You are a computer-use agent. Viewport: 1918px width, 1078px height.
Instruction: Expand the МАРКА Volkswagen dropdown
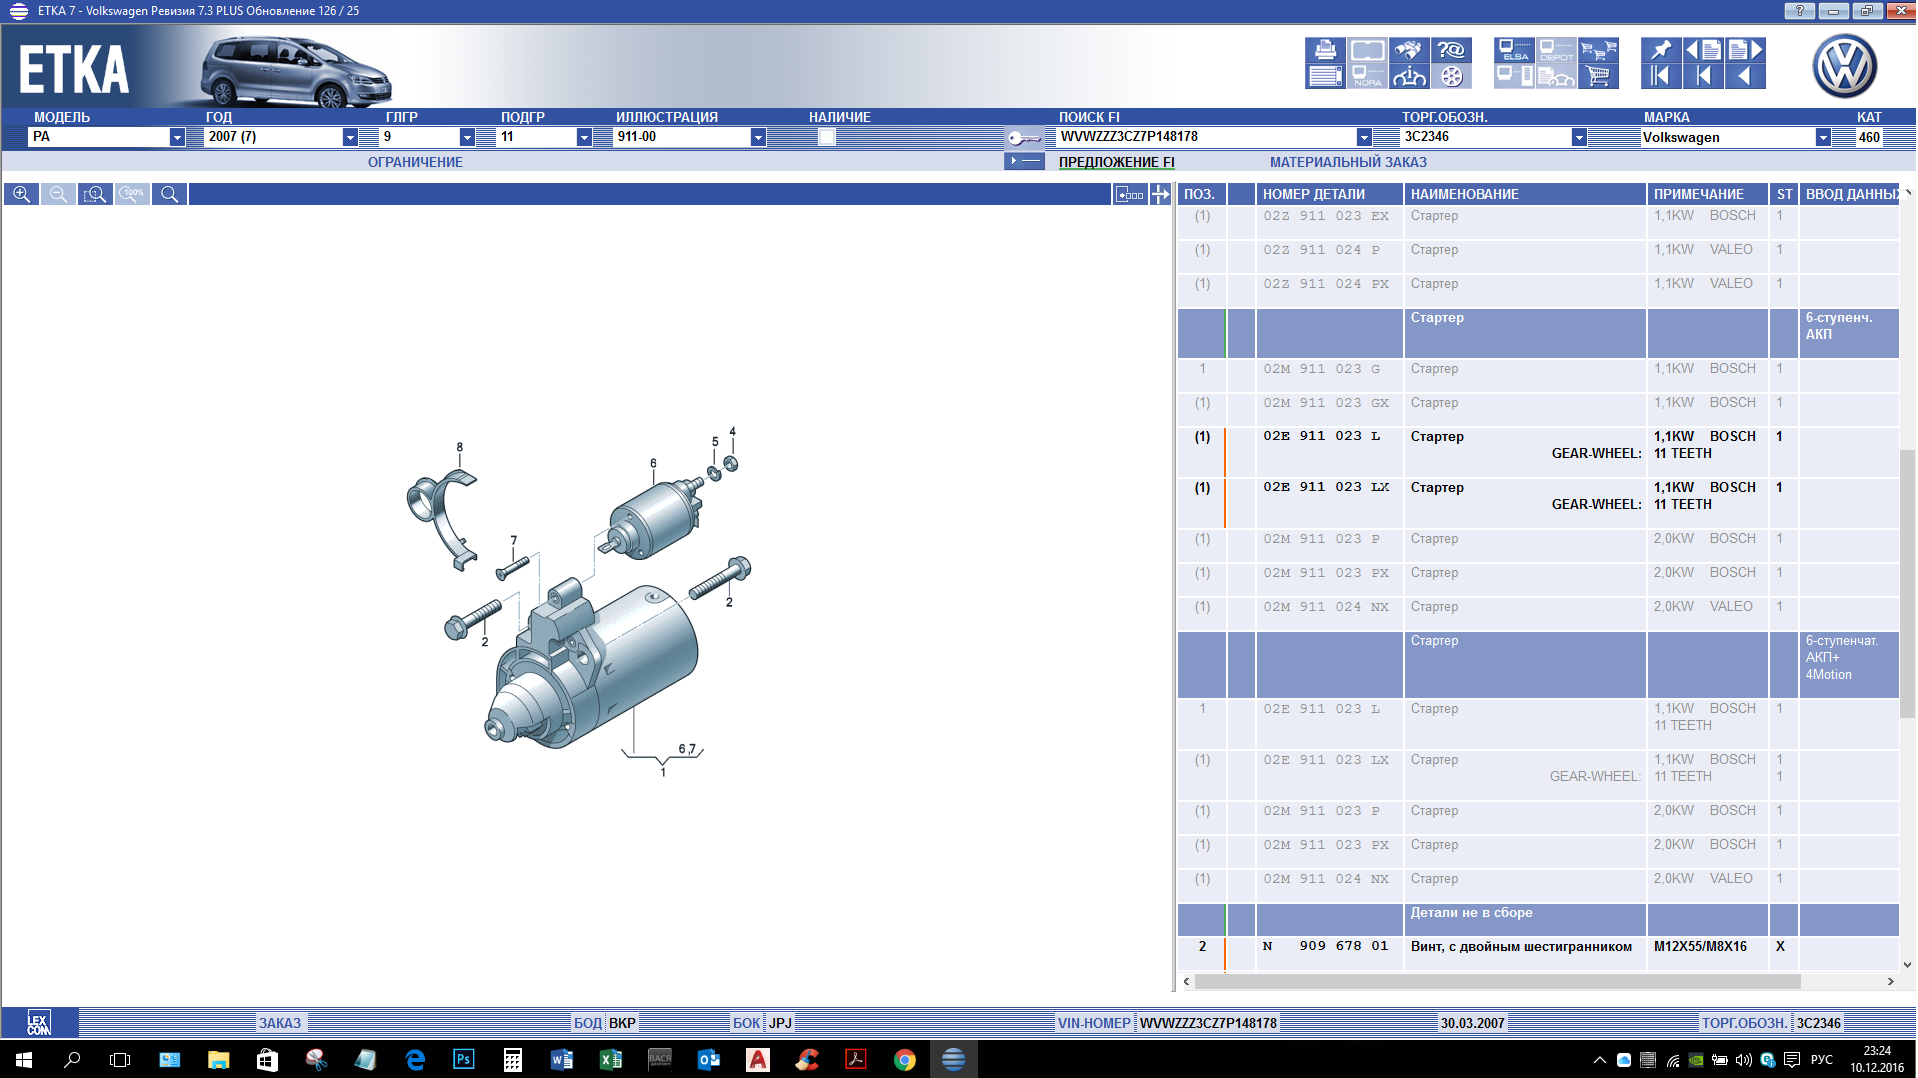coord(1822,137)
